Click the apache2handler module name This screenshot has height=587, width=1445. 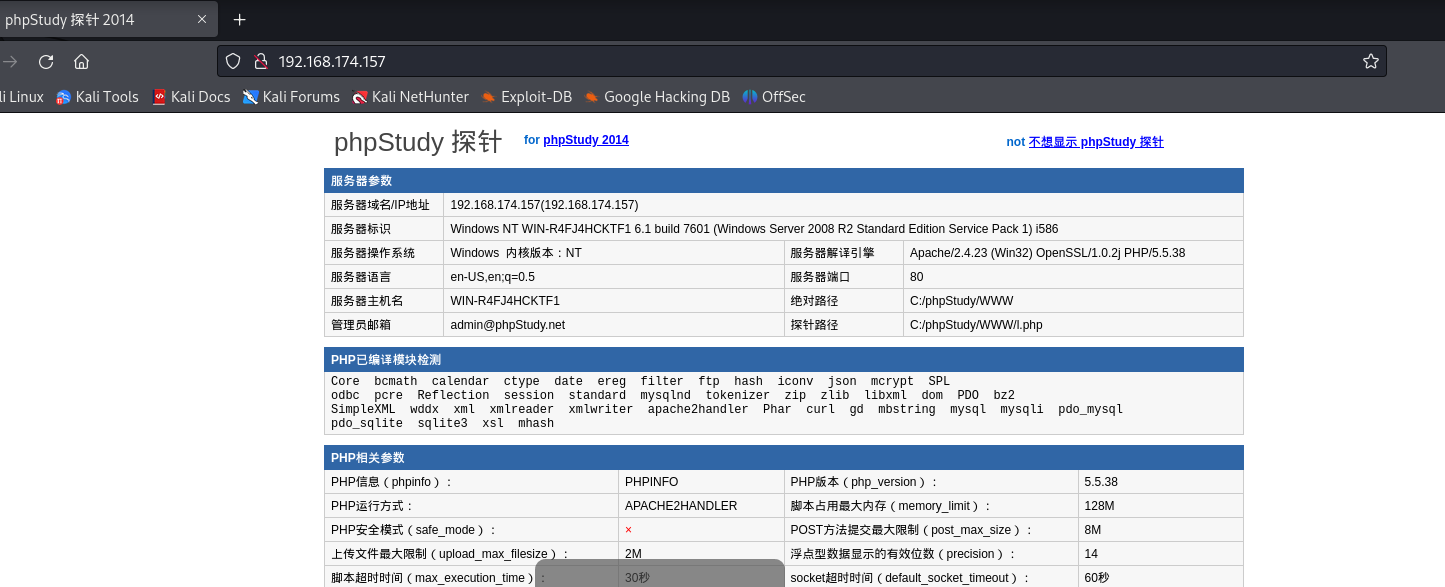(x=697, y=409)
